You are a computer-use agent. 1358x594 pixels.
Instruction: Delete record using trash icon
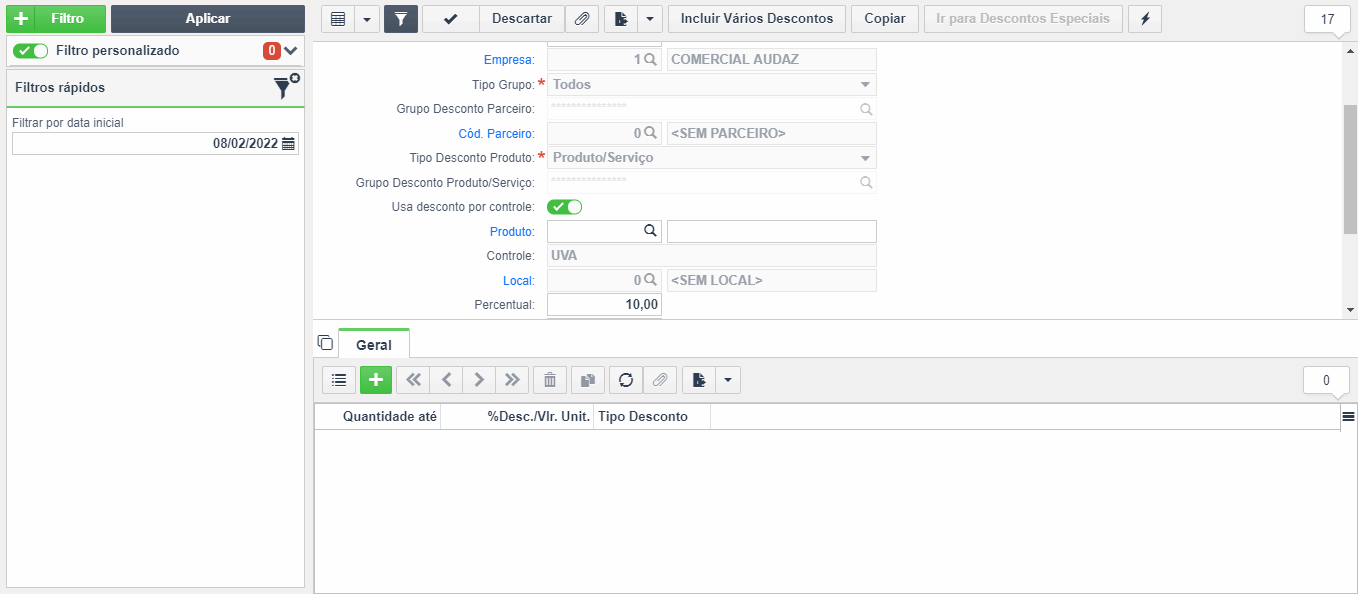550,380
